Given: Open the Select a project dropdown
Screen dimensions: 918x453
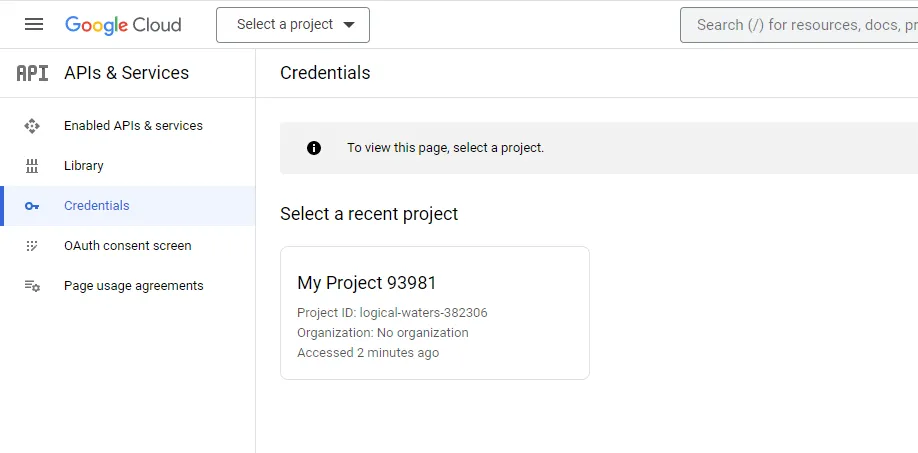Looking at the screenshot, I should click(x=293, y=25).
